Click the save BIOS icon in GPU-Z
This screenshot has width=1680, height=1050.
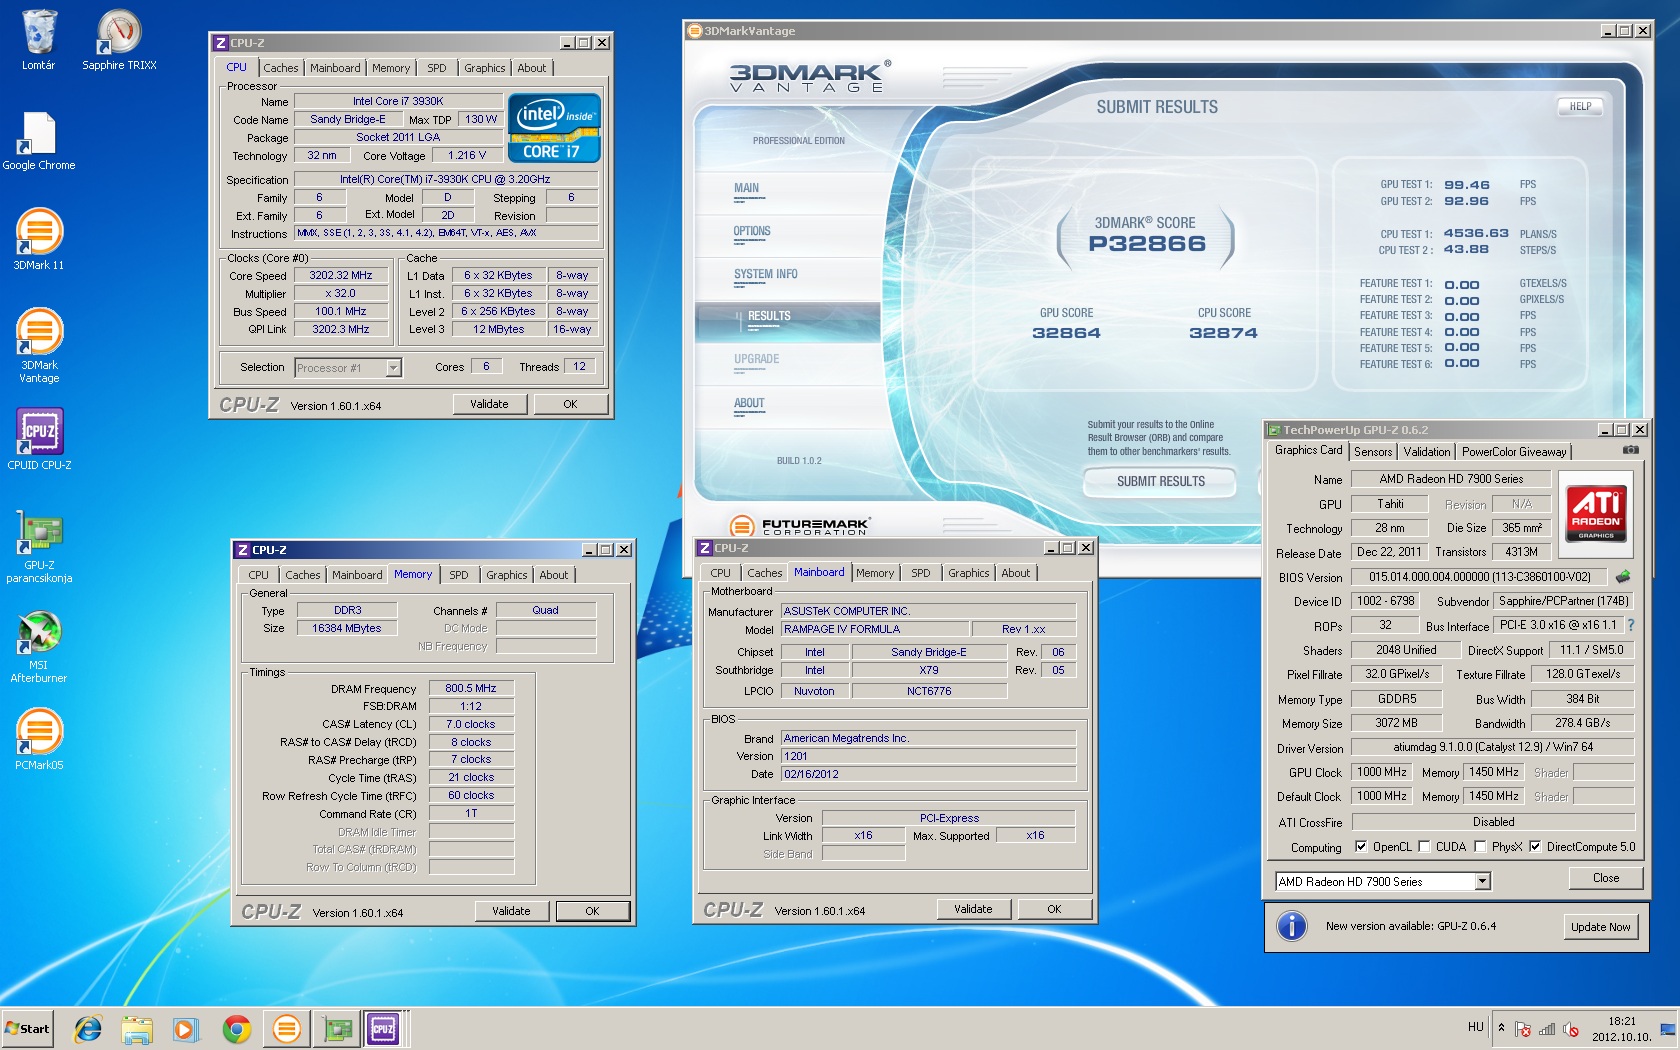(x=1623, y=576)
